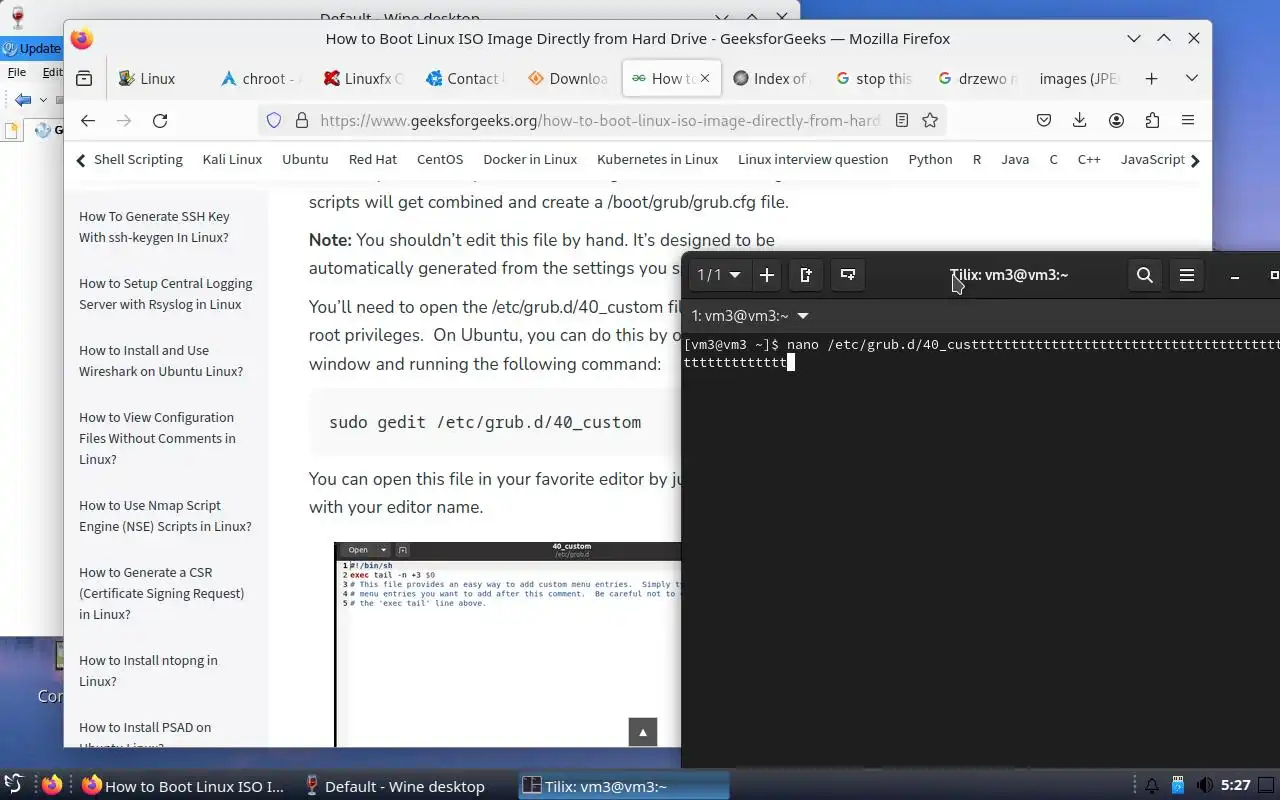The height and width of the screenshot is (800, 1280).
Task: Click the Firefox forward arrow
Action: (124, 120)
